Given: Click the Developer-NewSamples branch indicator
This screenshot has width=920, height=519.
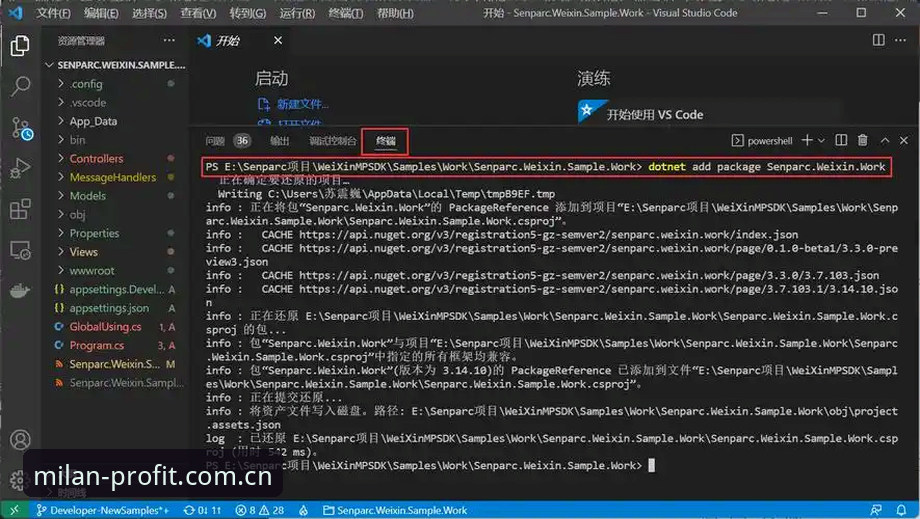Looking at the screenshot, I should [x=103, y=510].
